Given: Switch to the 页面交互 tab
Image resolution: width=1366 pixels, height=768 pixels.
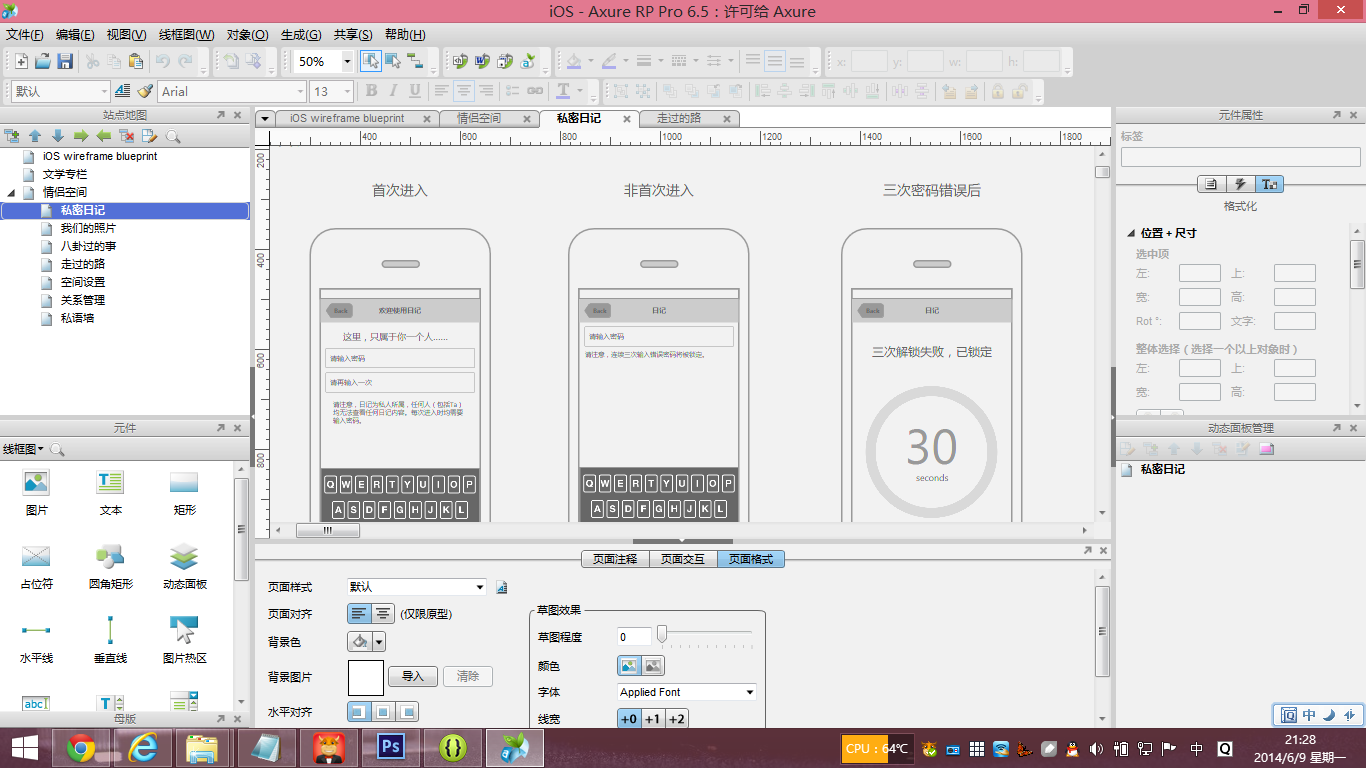Looking at the screenshot, I should tap(683, 559).
